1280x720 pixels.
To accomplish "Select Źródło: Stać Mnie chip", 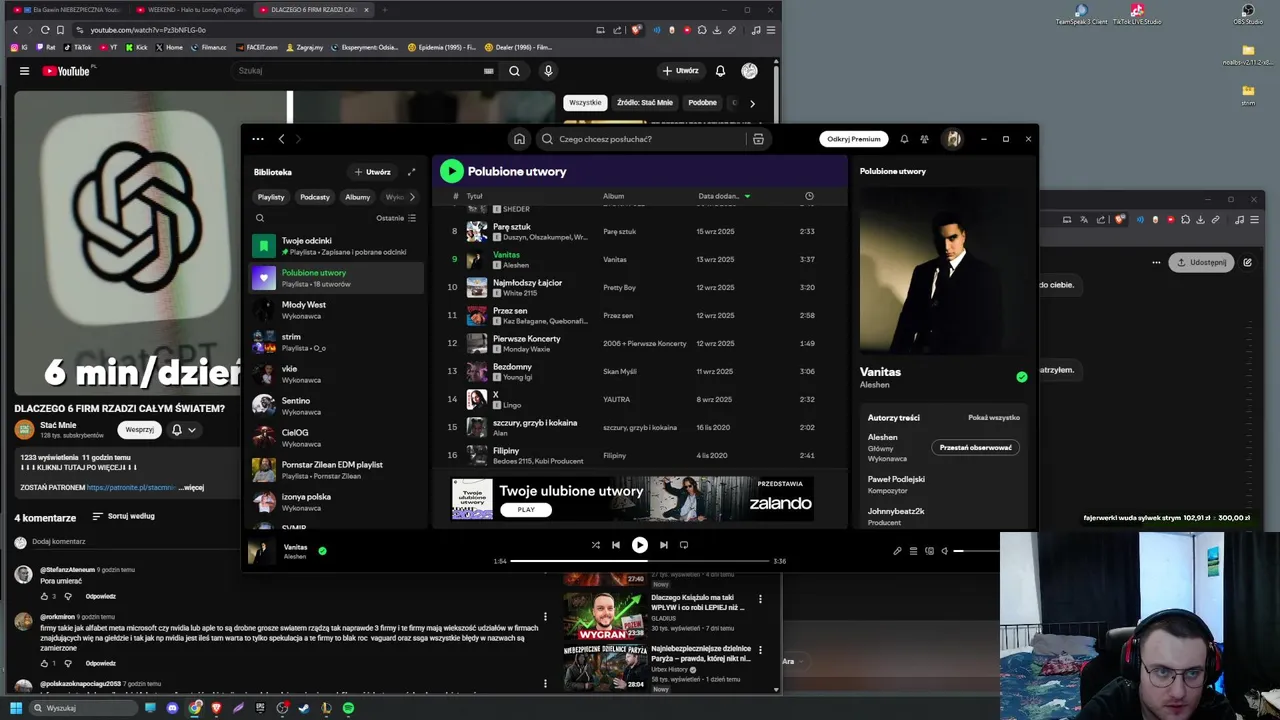I will (x=645, y=102).
